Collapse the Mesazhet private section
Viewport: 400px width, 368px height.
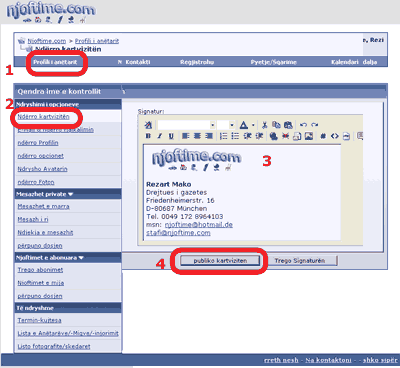click(70, 194)
